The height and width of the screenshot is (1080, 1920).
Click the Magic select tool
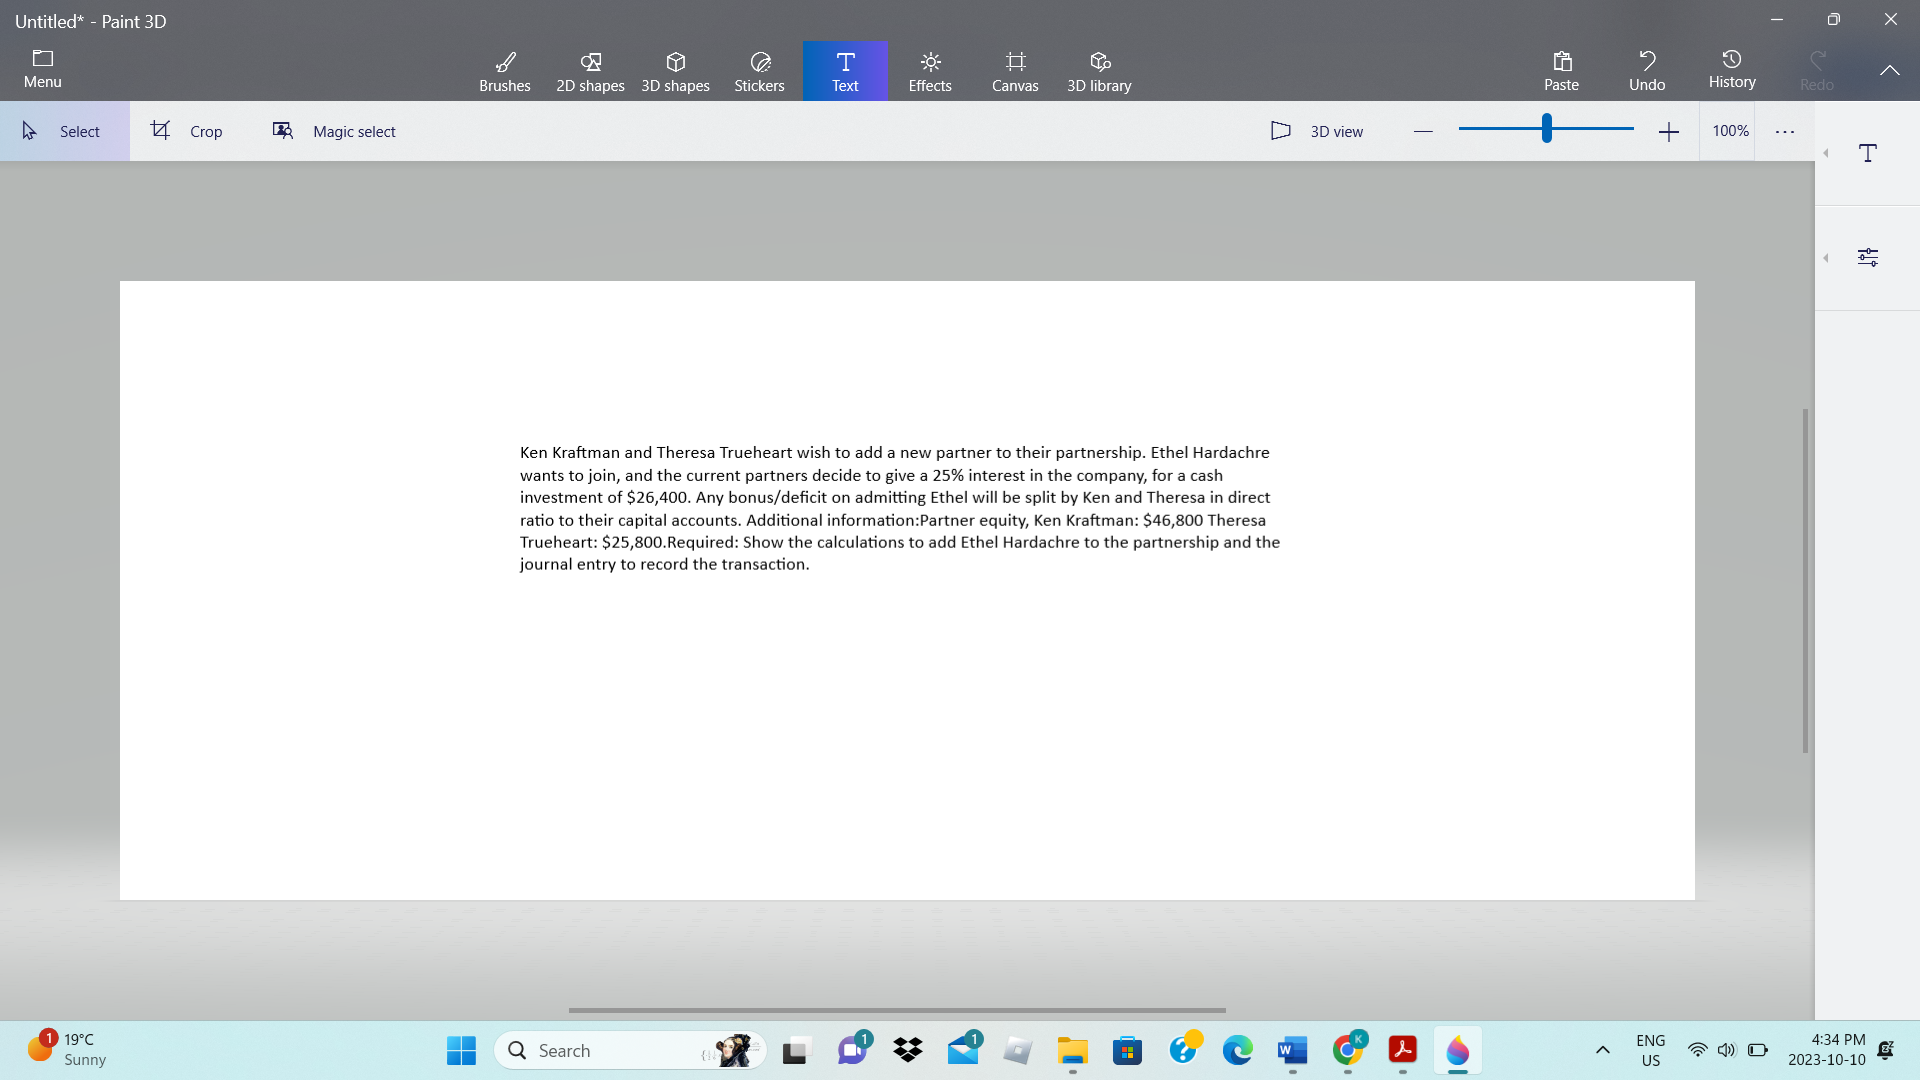[x=334, y=131]
